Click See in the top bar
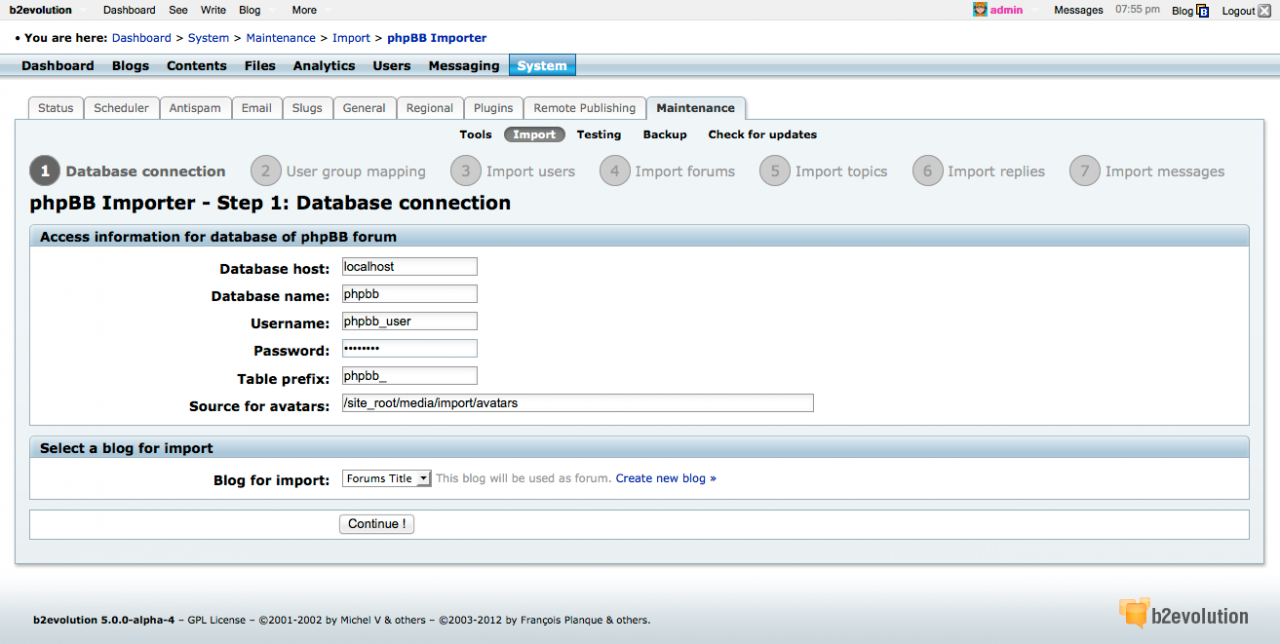This screenshot has width=1280, height=644. coord(178,10)
